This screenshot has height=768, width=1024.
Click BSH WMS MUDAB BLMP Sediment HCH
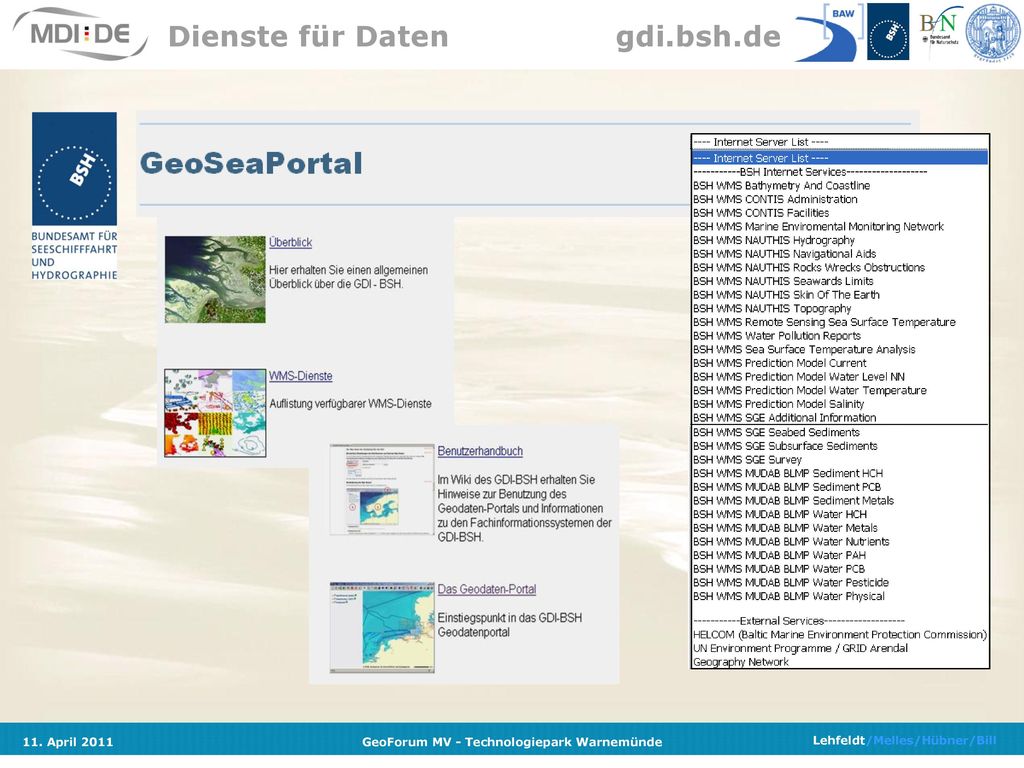point(840,473)
